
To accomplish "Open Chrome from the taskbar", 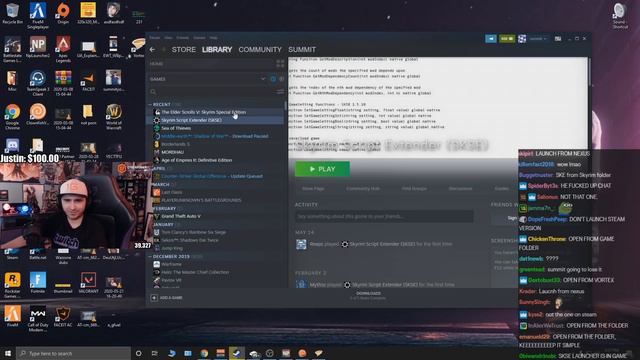I will [x=204, y=353].
